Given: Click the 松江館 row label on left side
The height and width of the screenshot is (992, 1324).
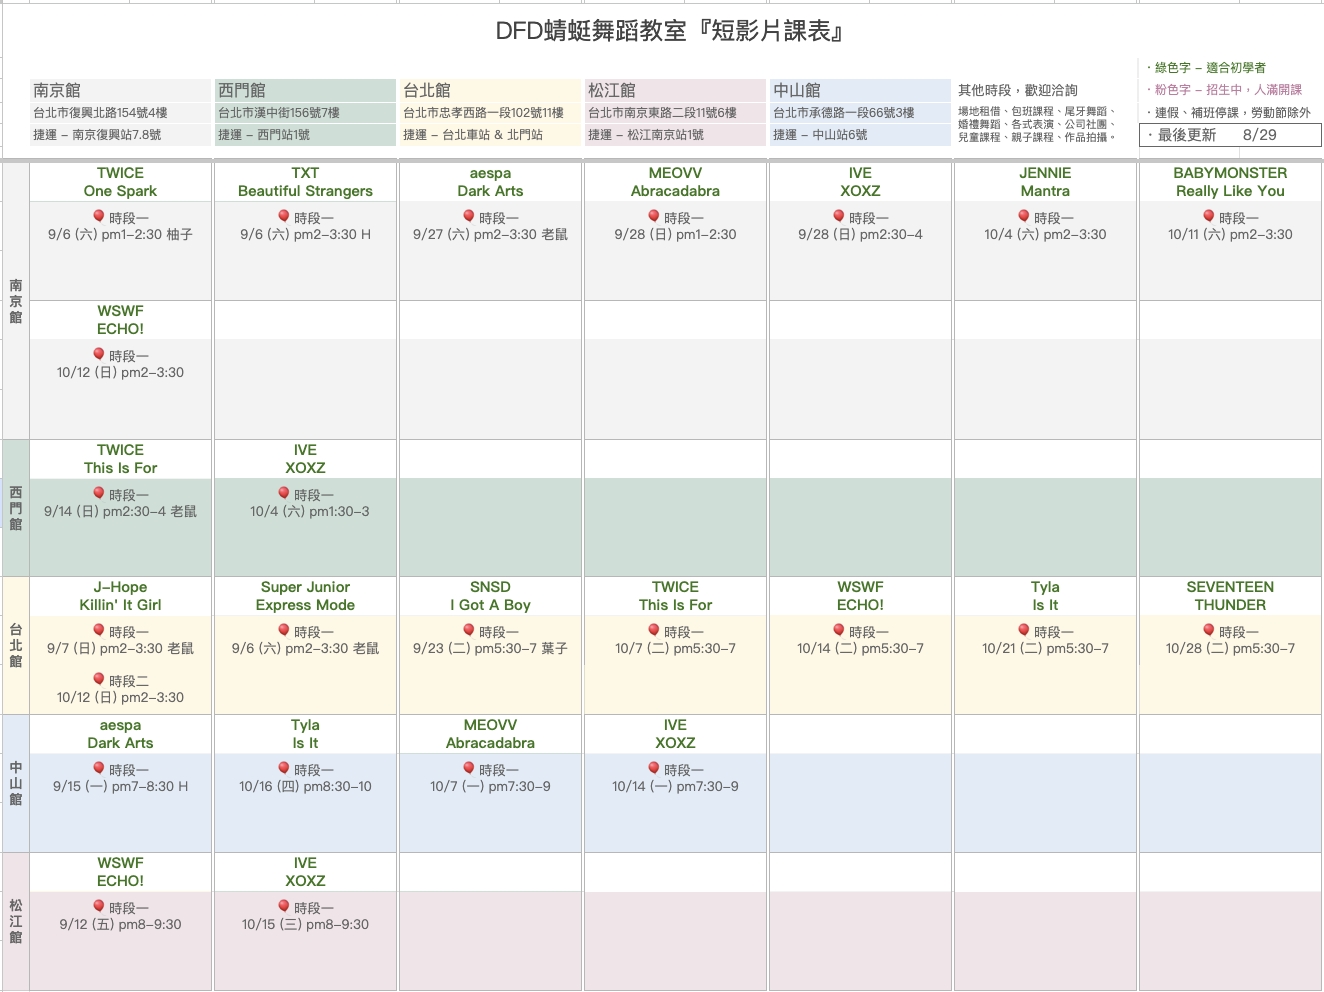Looking at the screenshot, I should pyautogui.click(x=15, y=921).
